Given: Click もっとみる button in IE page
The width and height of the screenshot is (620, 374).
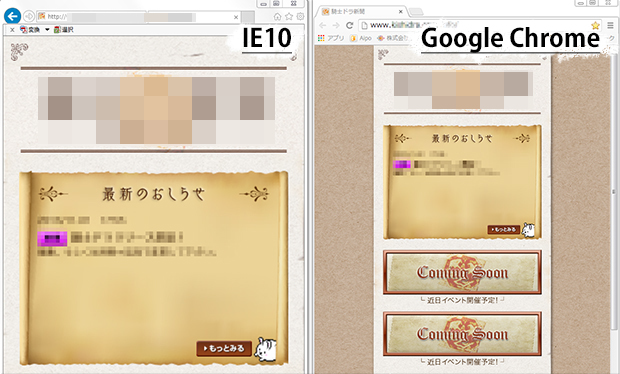Looking at the screenshot, I should tap(224, 348).
